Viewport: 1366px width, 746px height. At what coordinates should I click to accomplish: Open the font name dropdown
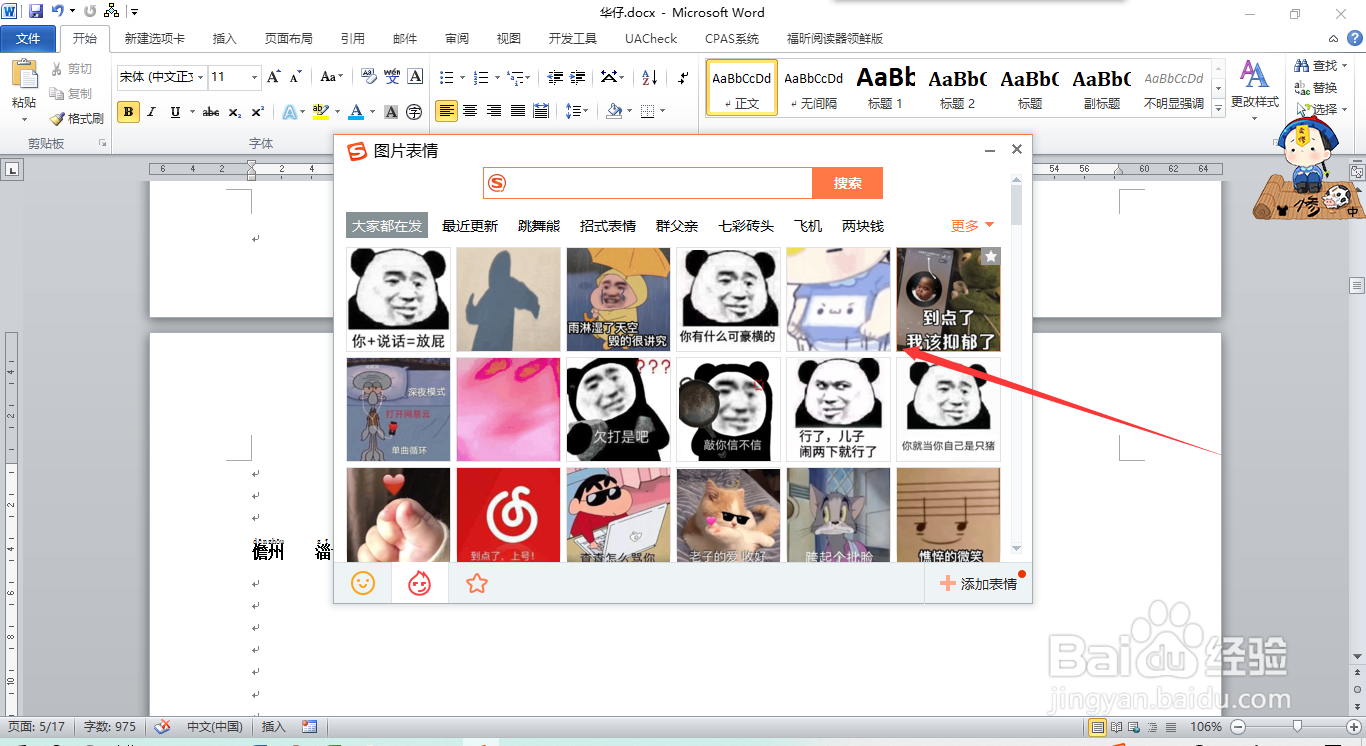201,77
